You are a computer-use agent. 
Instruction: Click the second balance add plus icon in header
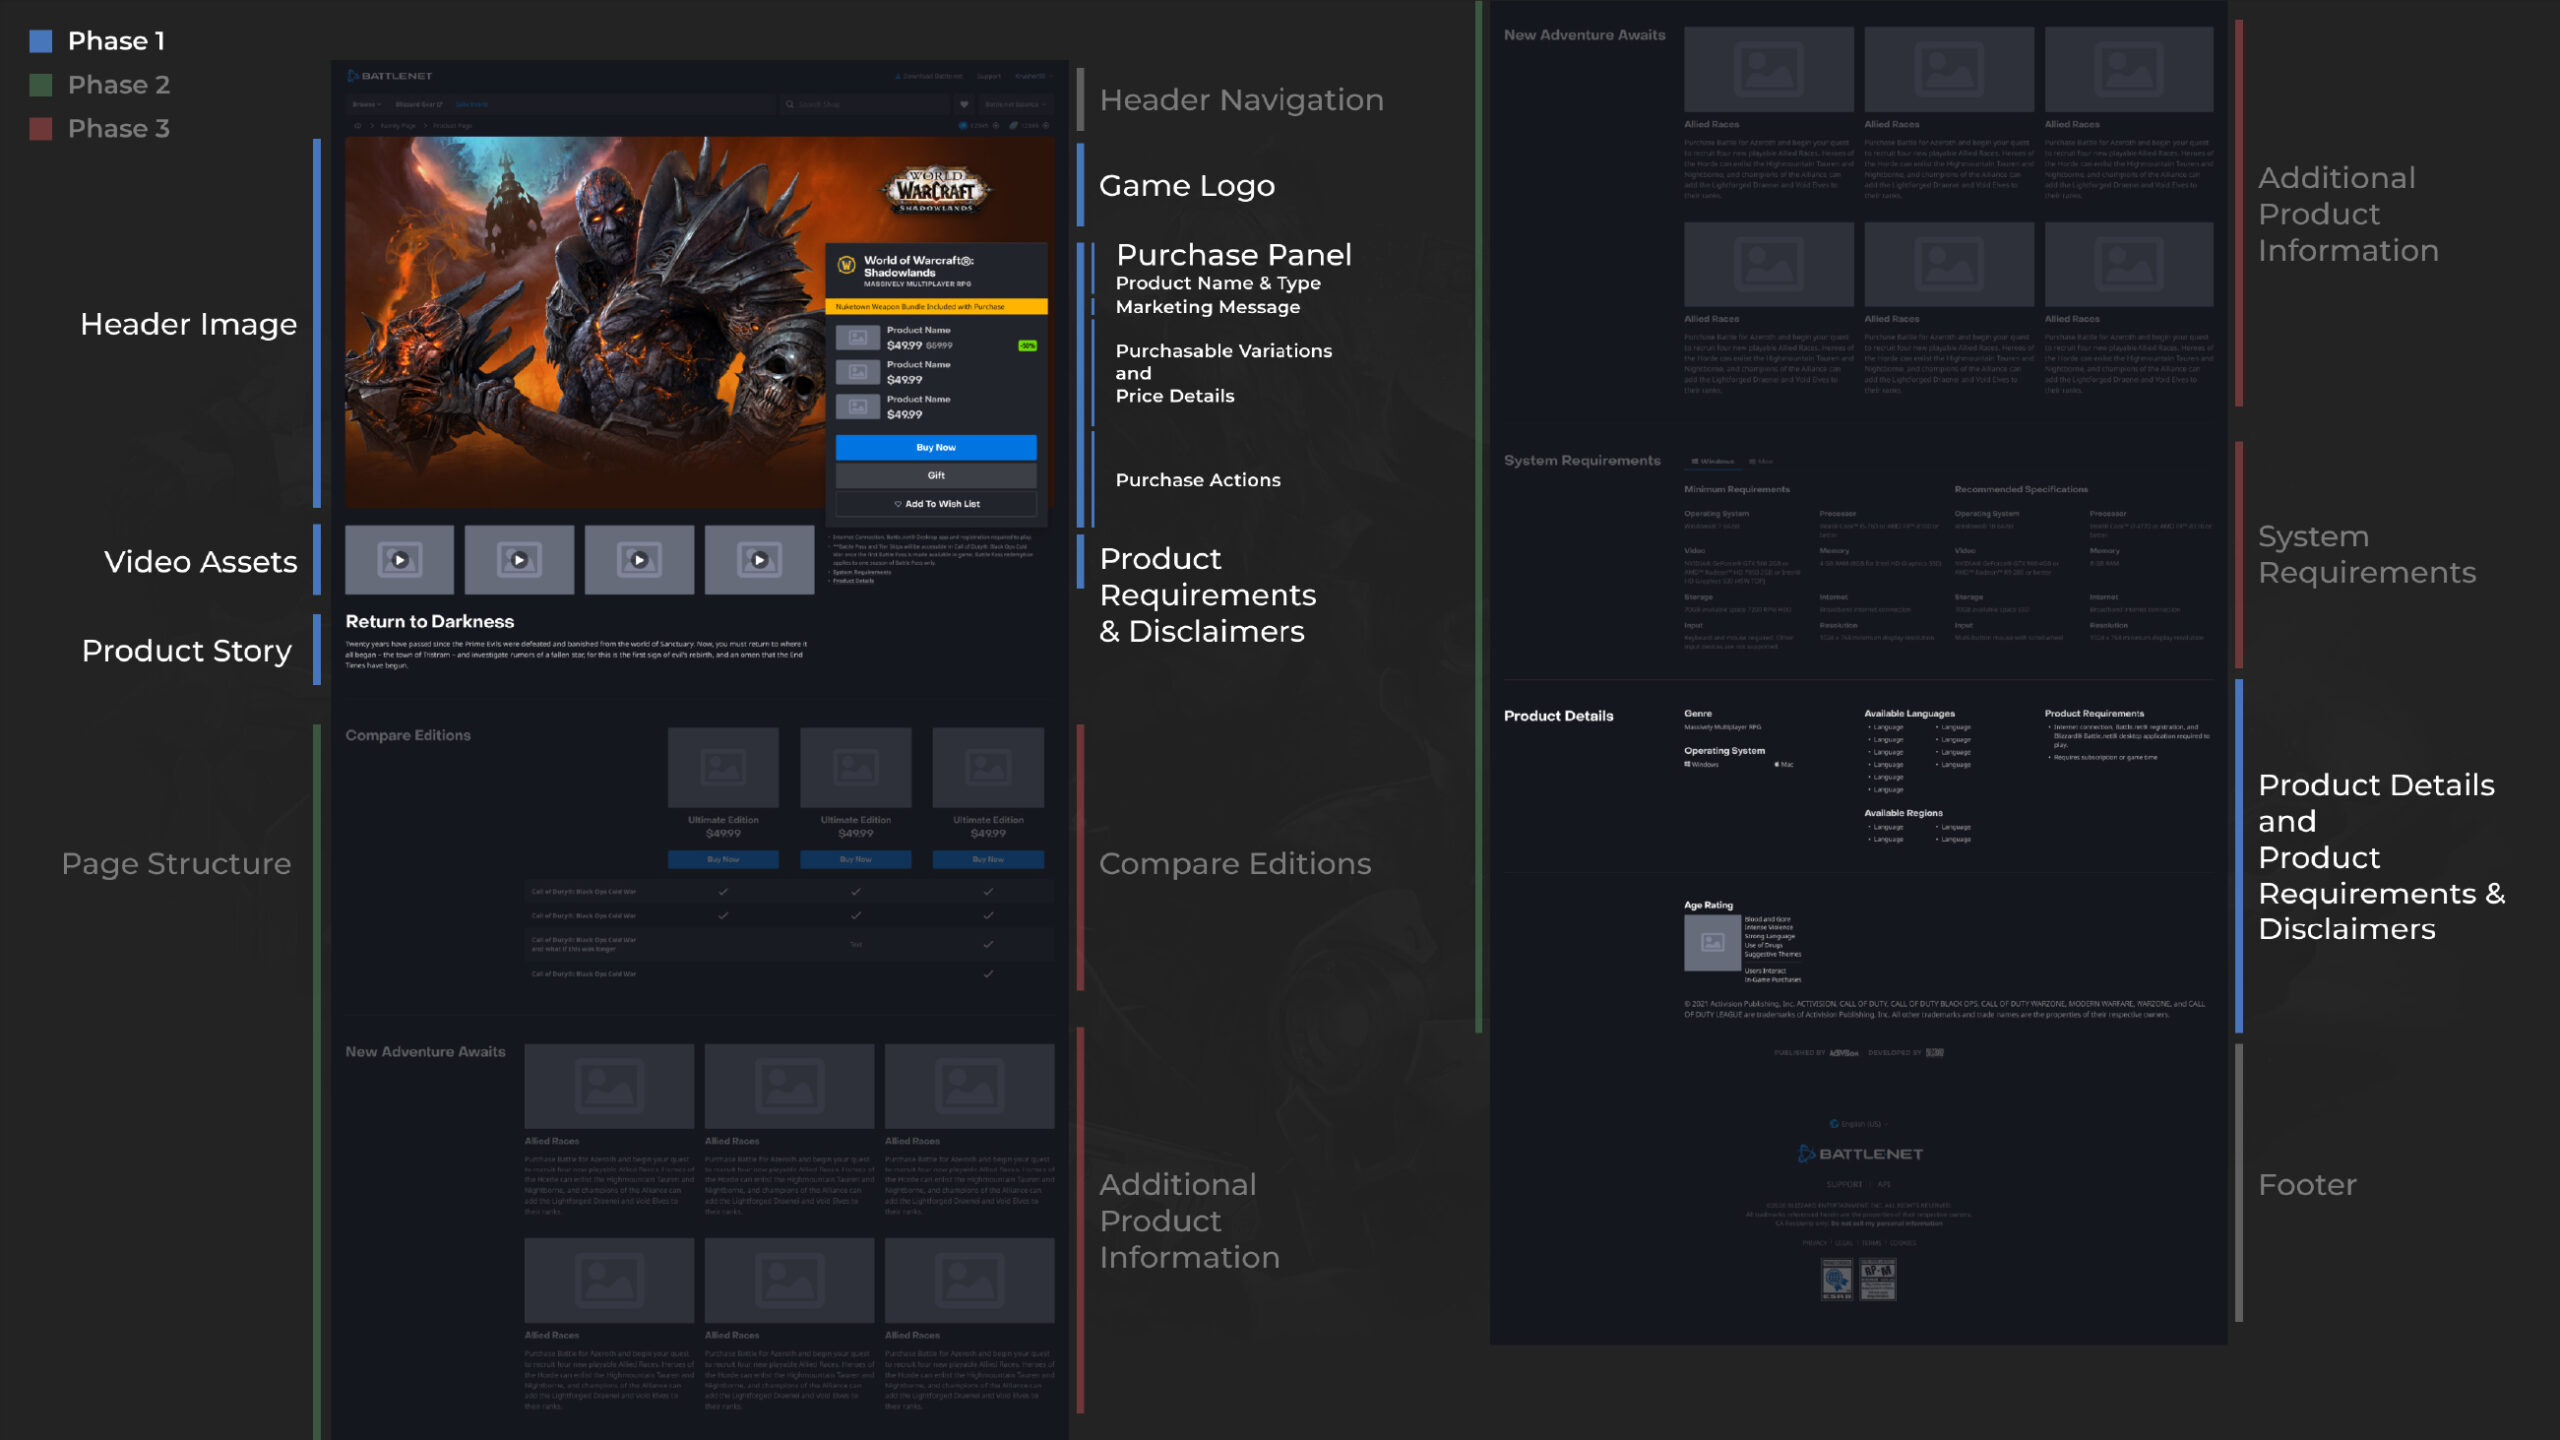tap(1046, 126)
